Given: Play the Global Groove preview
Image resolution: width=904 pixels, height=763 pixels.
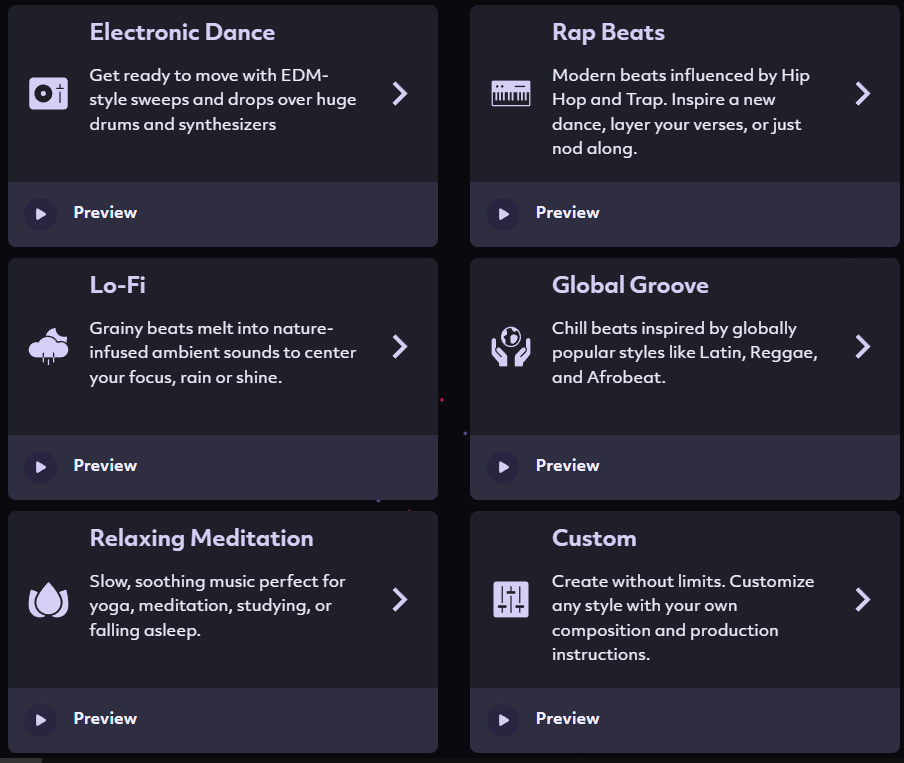Looking at the screenshot, I should pyautogui.click(x=503, y=467).
